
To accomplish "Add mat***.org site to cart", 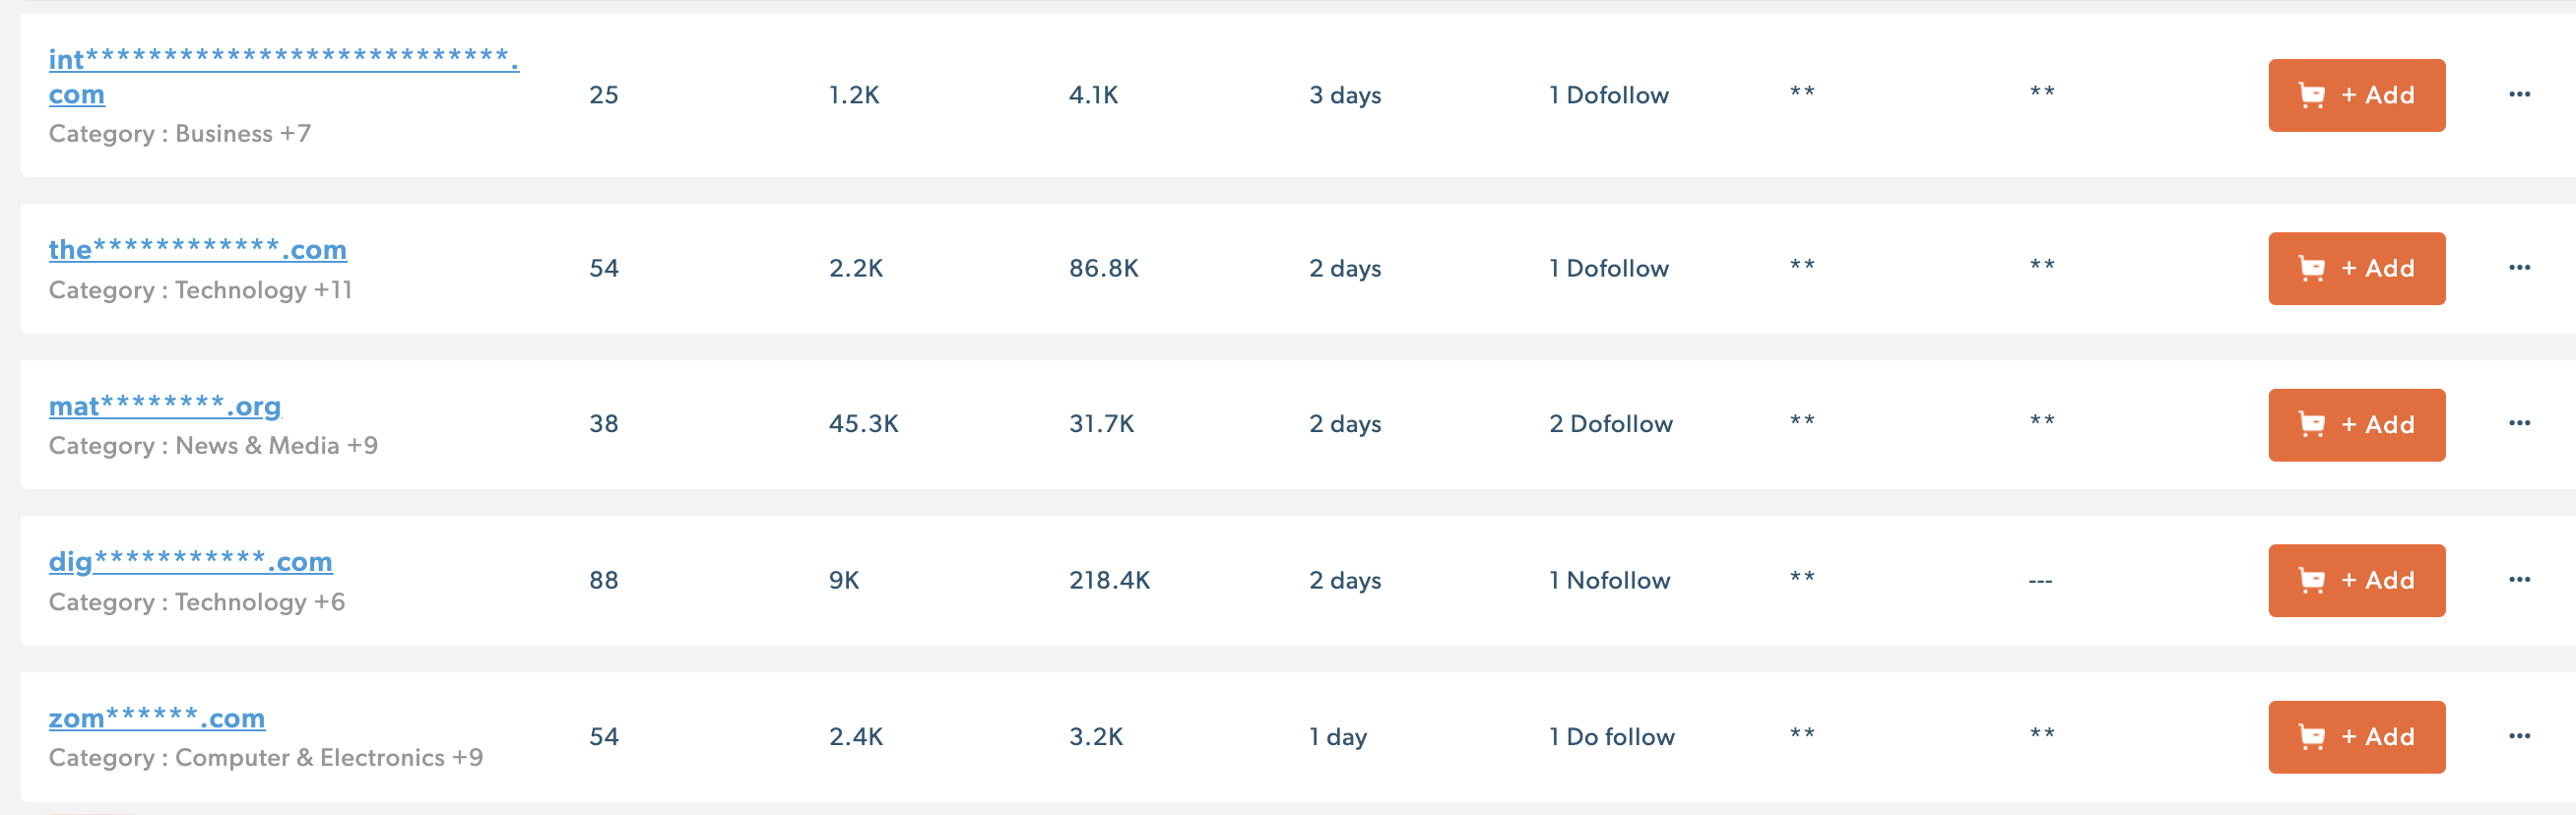I will [x=2355, y=425].
